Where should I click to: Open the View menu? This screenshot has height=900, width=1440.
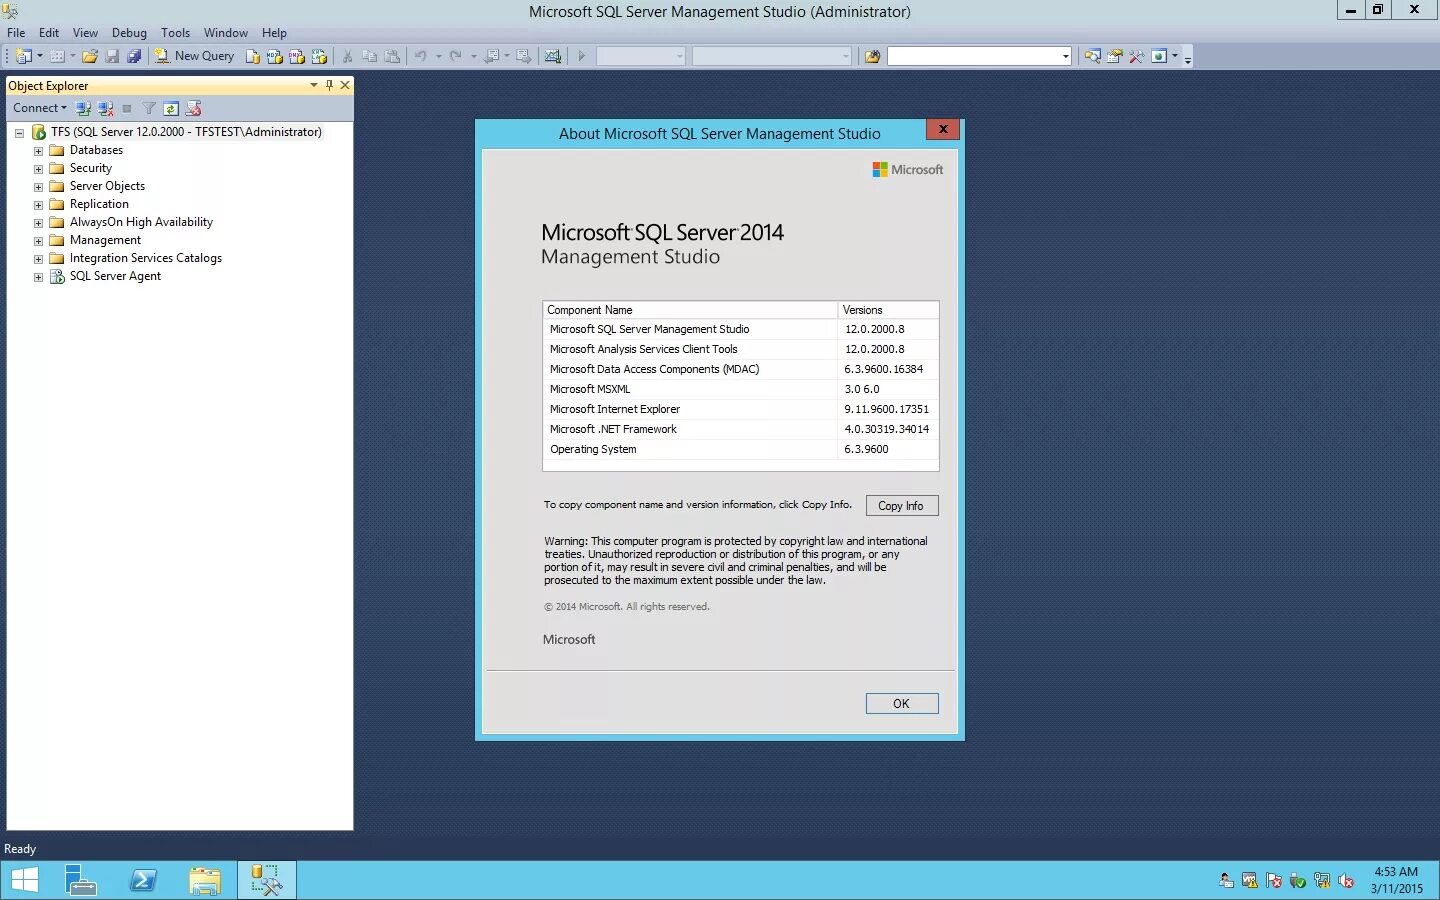[x=85, y=32]
